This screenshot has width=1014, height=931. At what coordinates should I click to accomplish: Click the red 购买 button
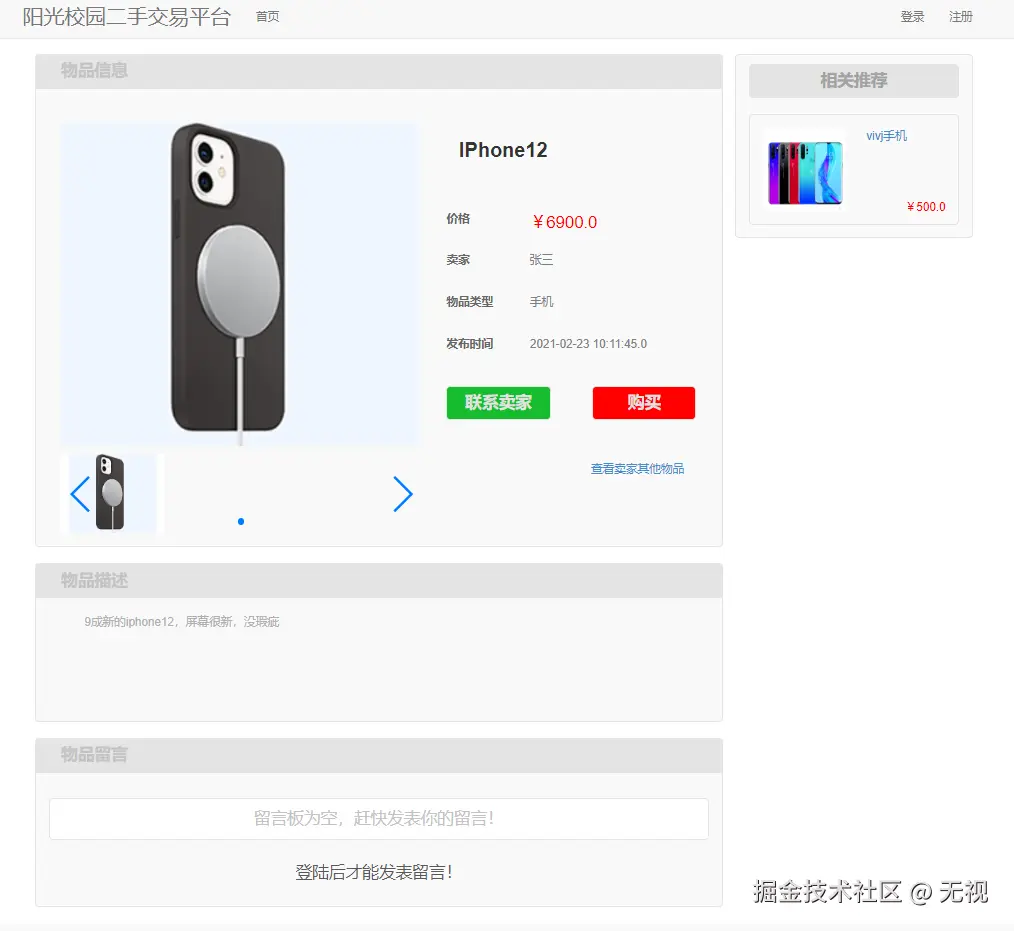(x=643, y=403)
